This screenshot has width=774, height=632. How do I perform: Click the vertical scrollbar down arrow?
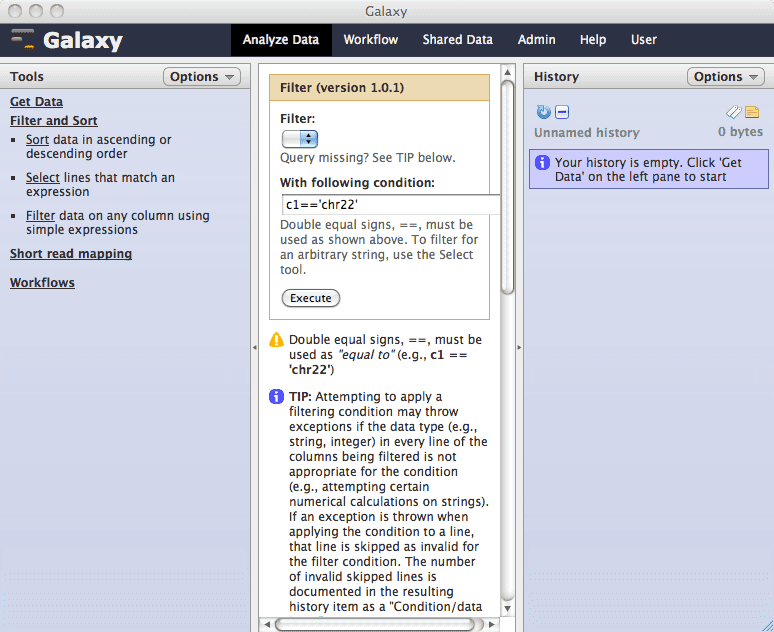(507, 606)
